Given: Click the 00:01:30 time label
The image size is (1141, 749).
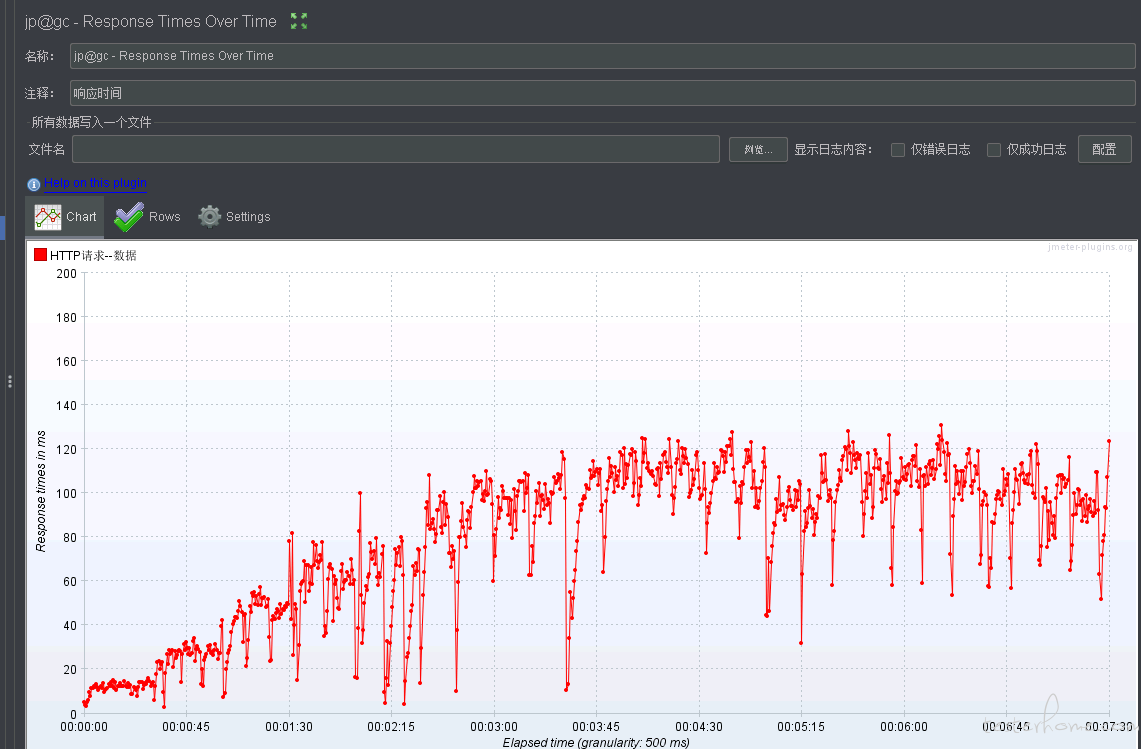Looking at the screenshot, I should 289,726.
